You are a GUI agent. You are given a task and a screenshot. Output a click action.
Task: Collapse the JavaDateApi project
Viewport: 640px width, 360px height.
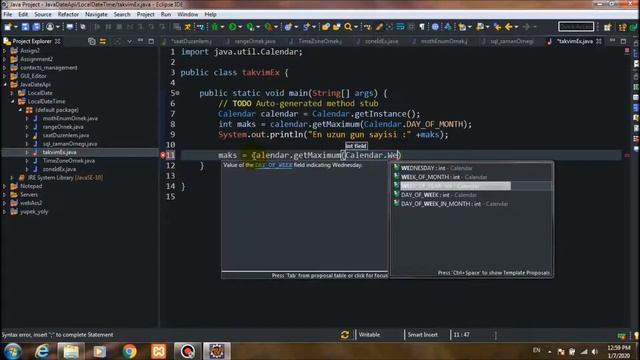(x=5, y=84)
